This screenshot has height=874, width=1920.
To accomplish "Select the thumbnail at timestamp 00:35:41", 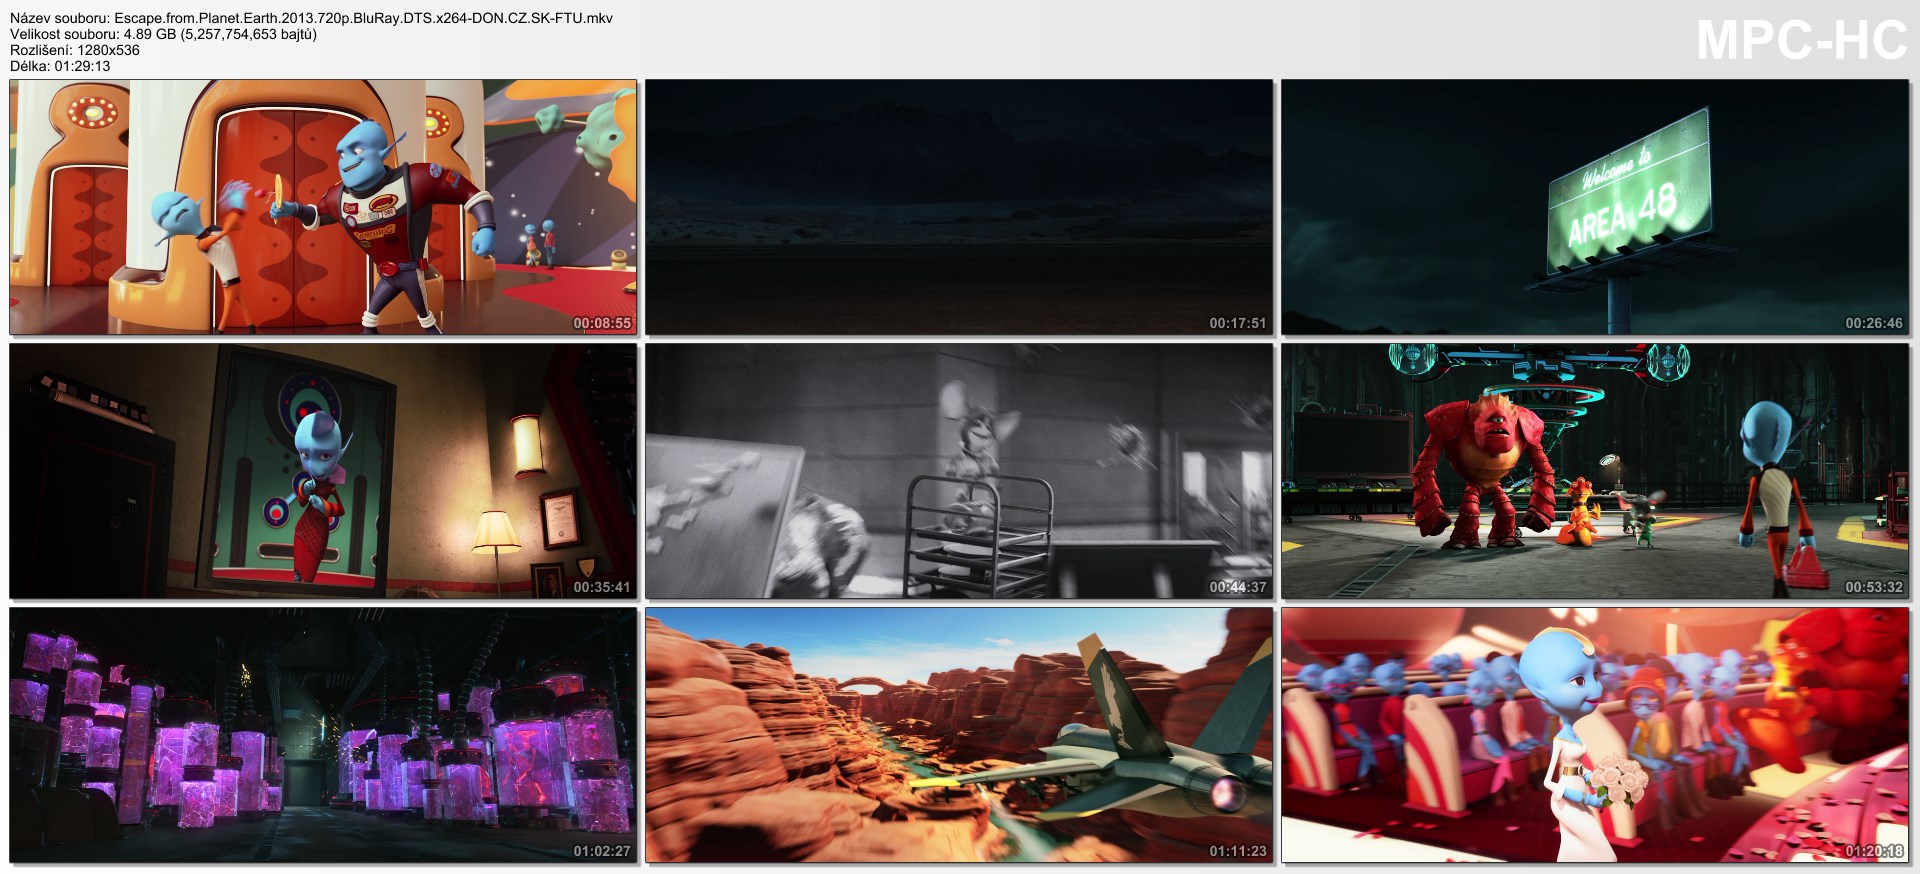I will pyautogui.click(x=323, y=471).
